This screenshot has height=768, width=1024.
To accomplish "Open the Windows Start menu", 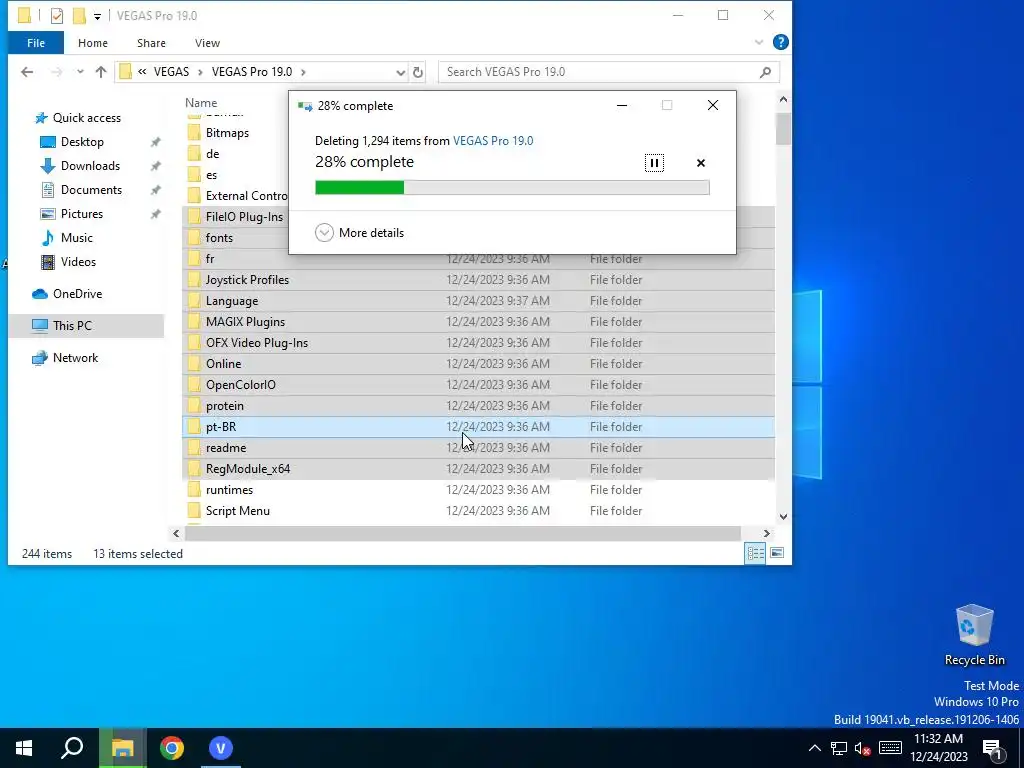I will coord(24,748).
